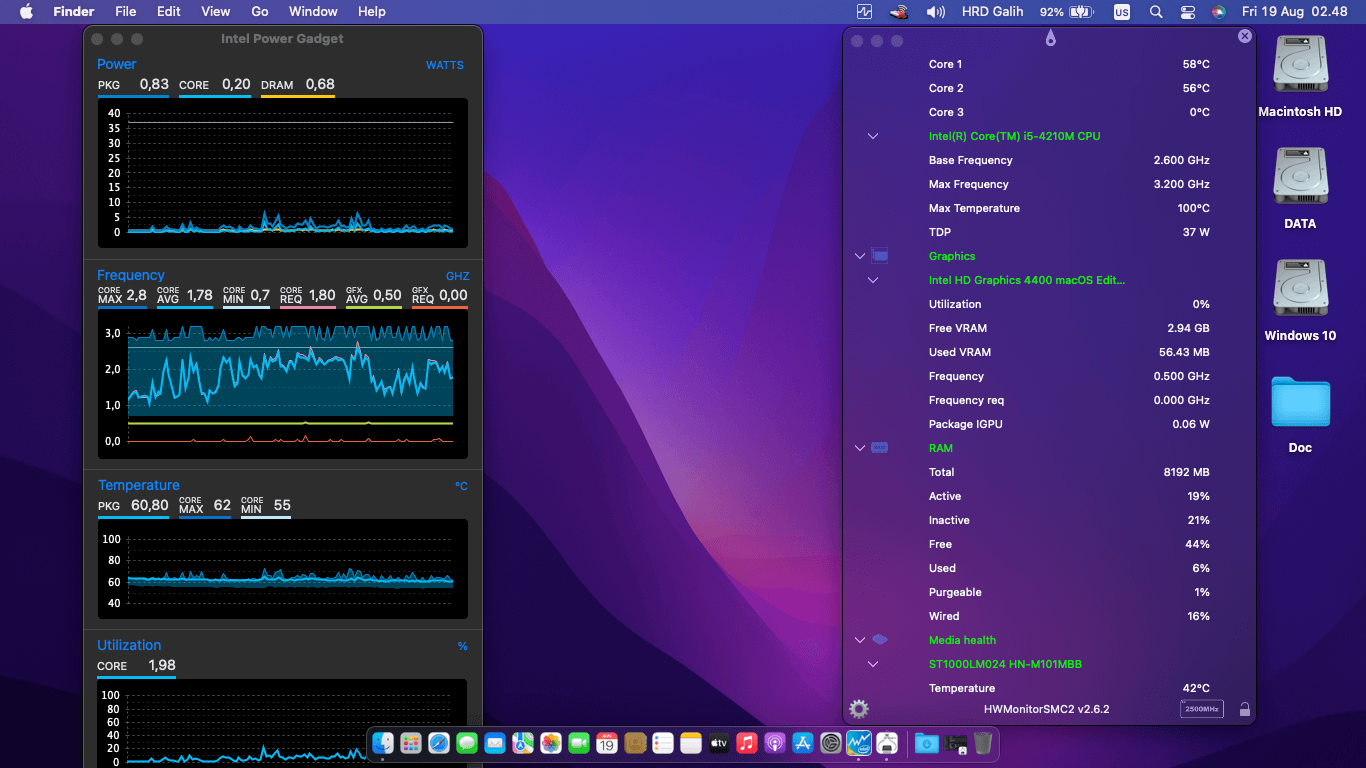The width and height of the screenshot is (1366, 768).
Task: Open System Preferences from the Dock
Action: tap(831, 743)
